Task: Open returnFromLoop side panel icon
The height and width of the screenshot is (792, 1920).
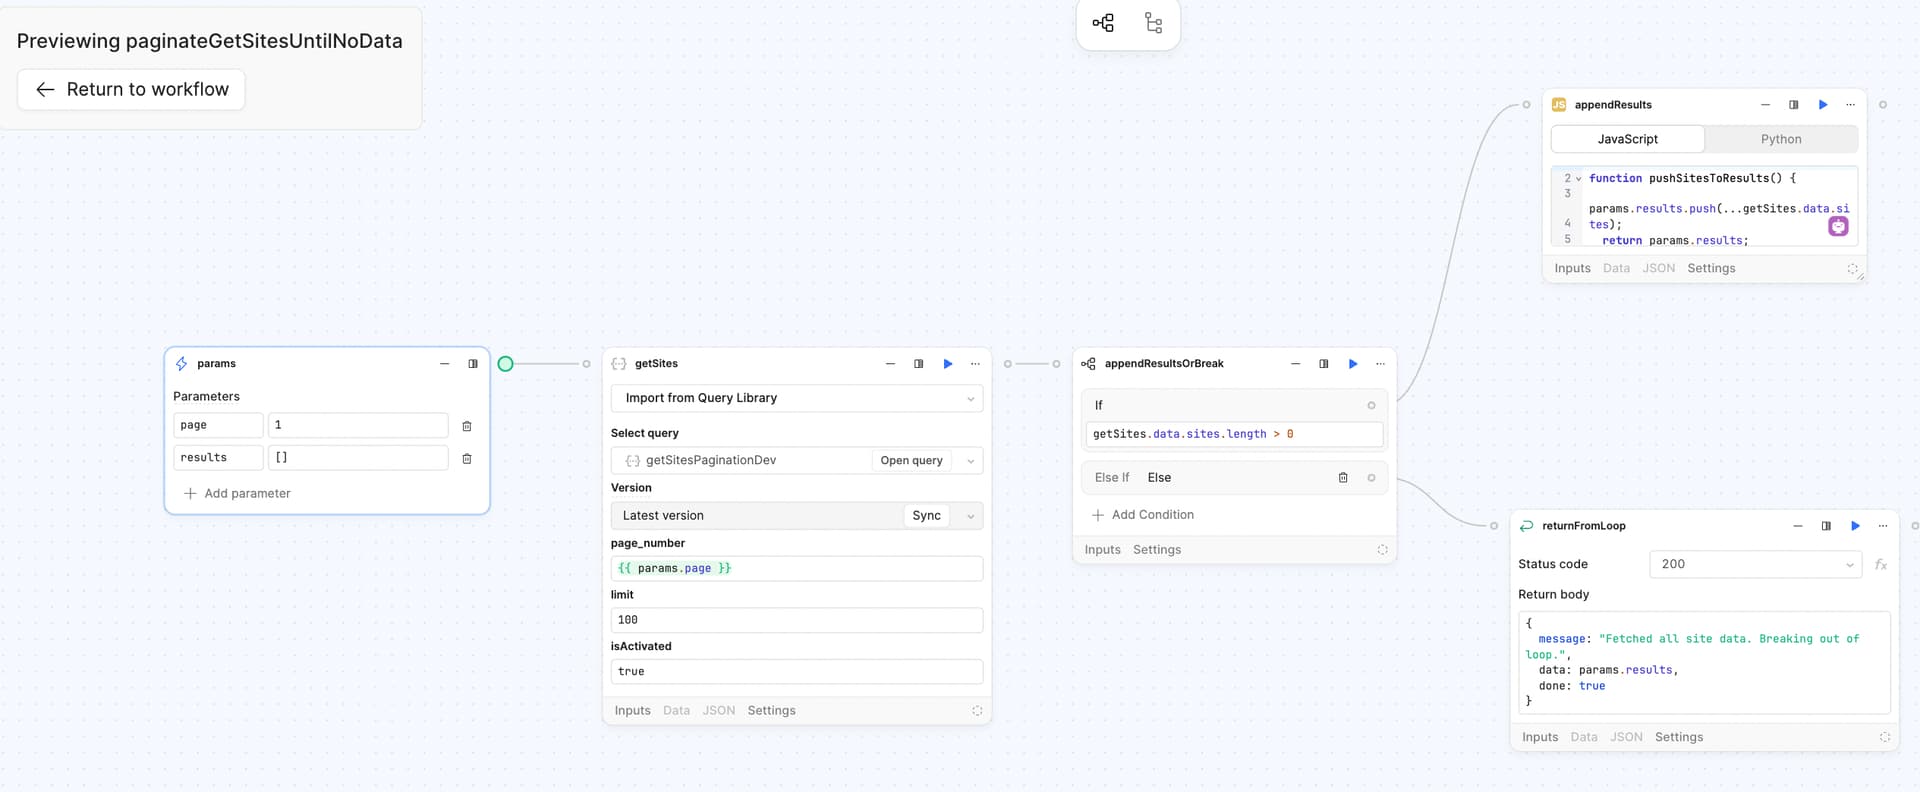Action: tap(1826, 526)
